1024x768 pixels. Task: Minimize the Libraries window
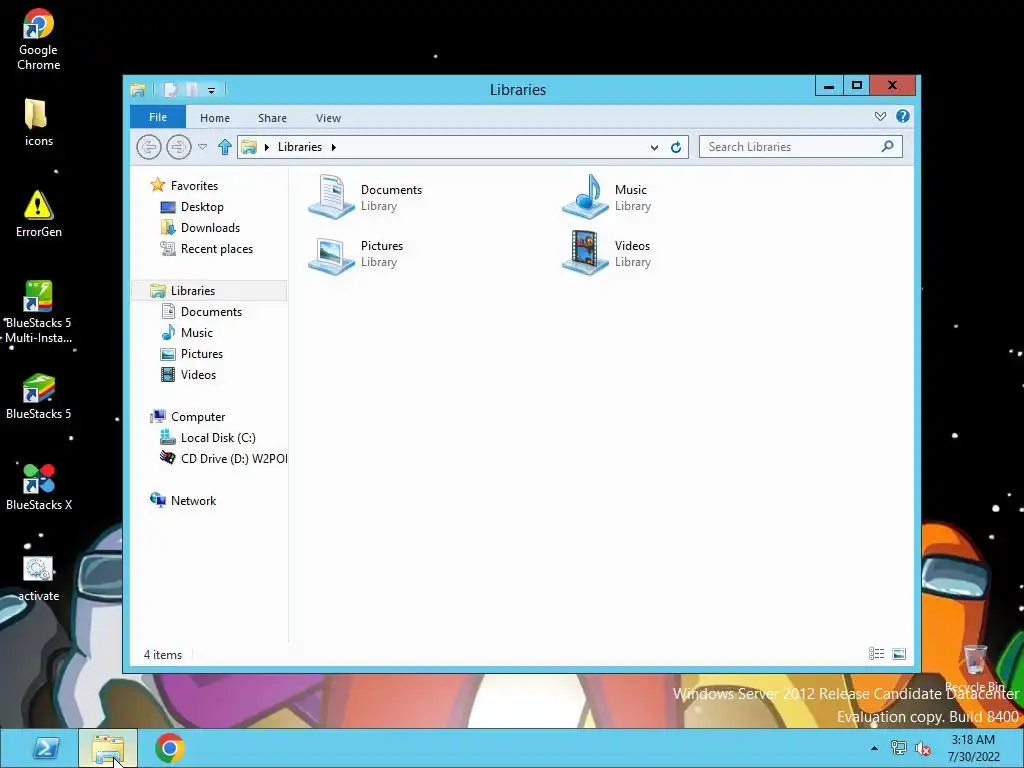click(x=829, y=86)
